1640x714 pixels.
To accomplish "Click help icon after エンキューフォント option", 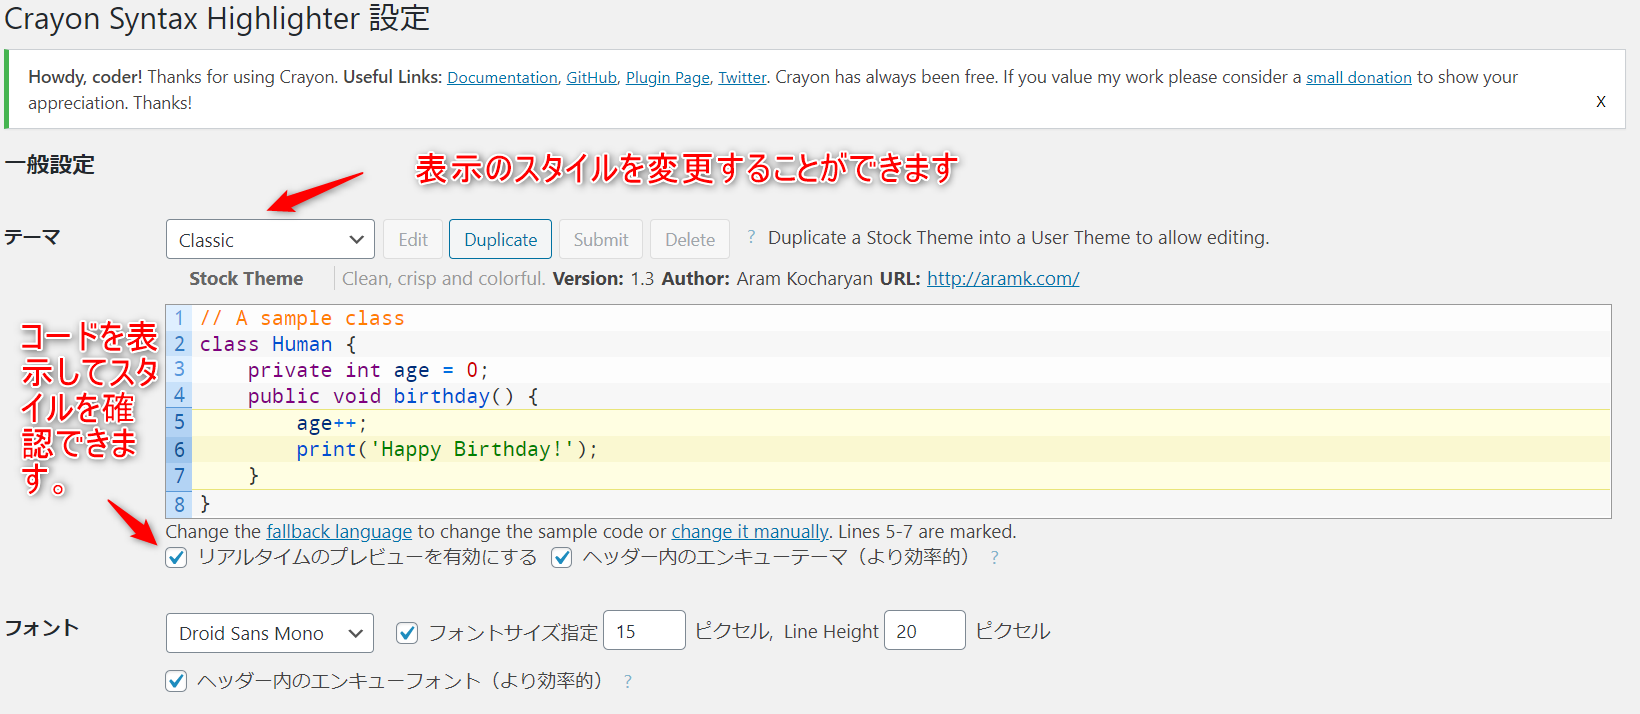I will coord(628,682).
